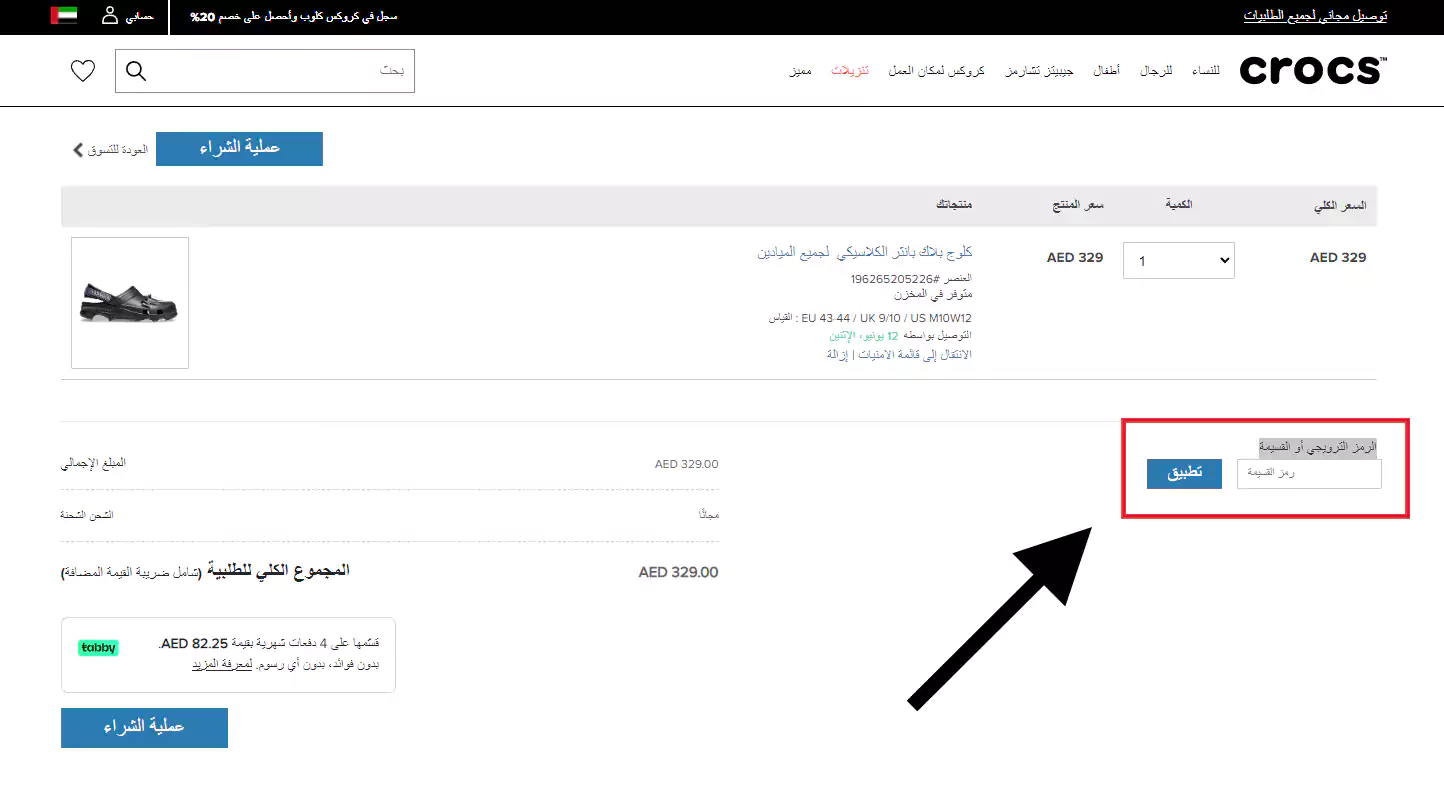Screen dimensions: 1444x788
Task: Click the green delivery date 12 يونيو
Action: [x=863, y=336]
